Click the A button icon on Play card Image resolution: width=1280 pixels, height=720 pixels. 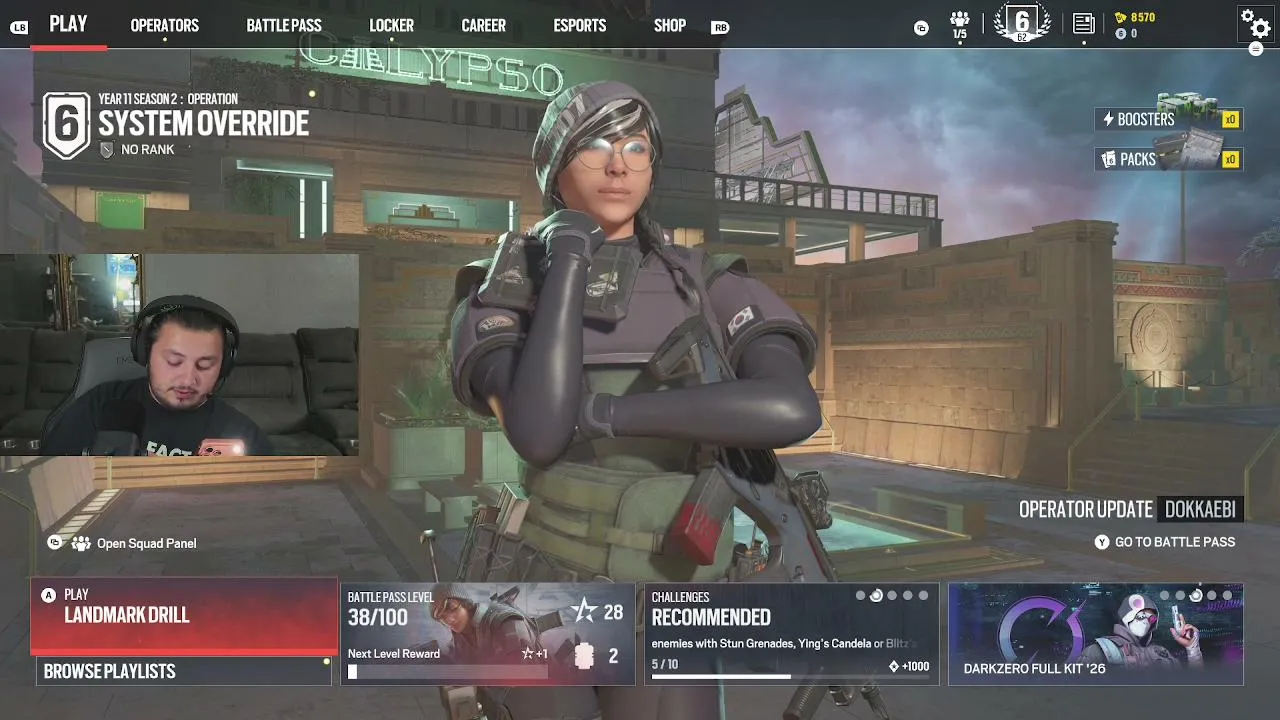pos(48,595)
